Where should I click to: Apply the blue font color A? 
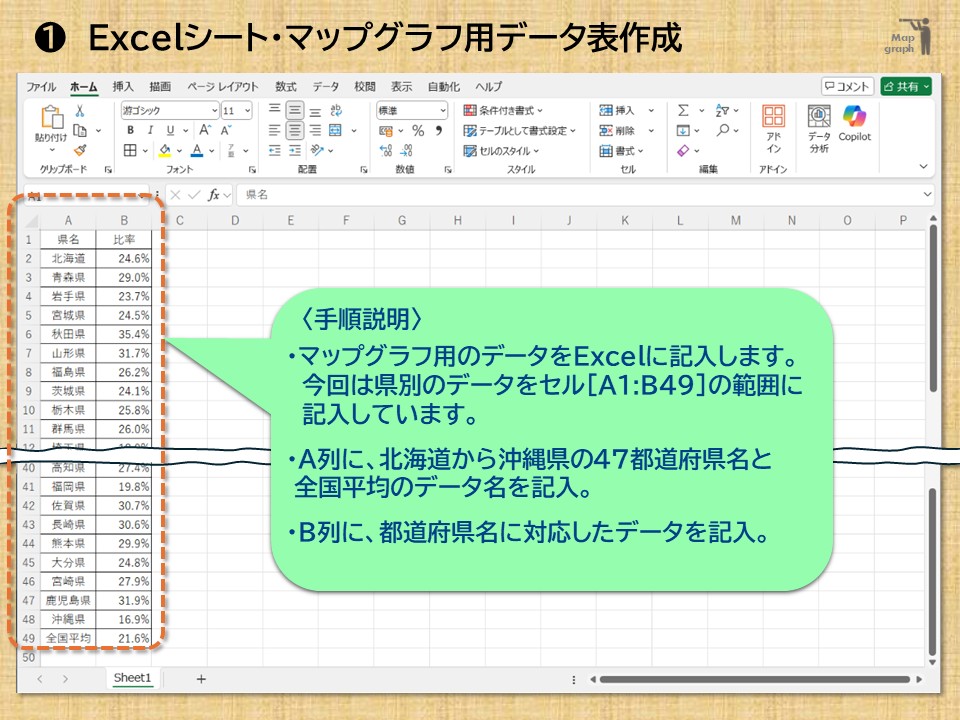pyautogui.click(x=197, y=150)
